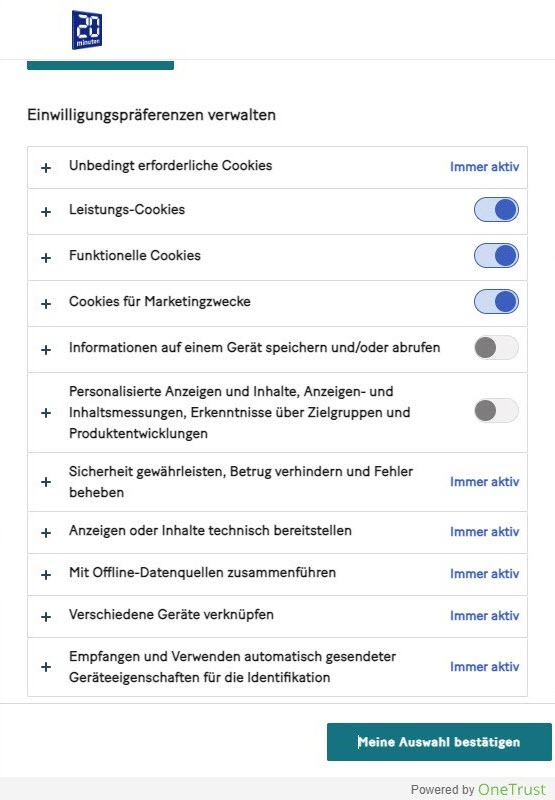Expand Unbedingt erforderliche Cookies plus icon

coord(46,168)
